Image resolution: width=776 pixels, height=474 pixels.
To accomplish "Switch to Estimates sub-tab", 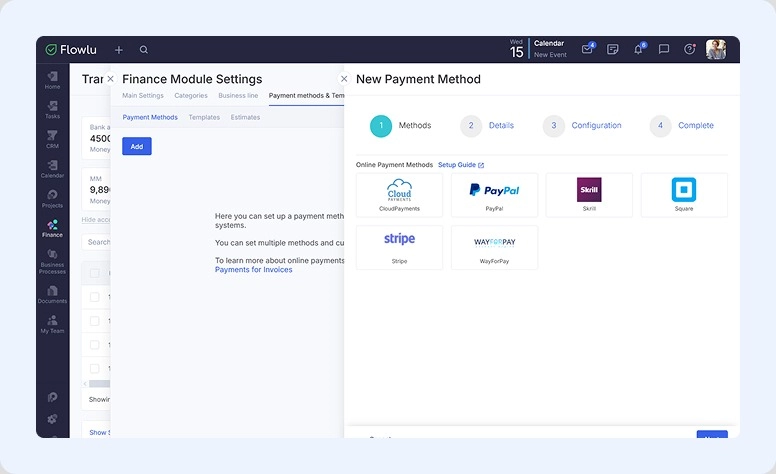I will (245, 117).
